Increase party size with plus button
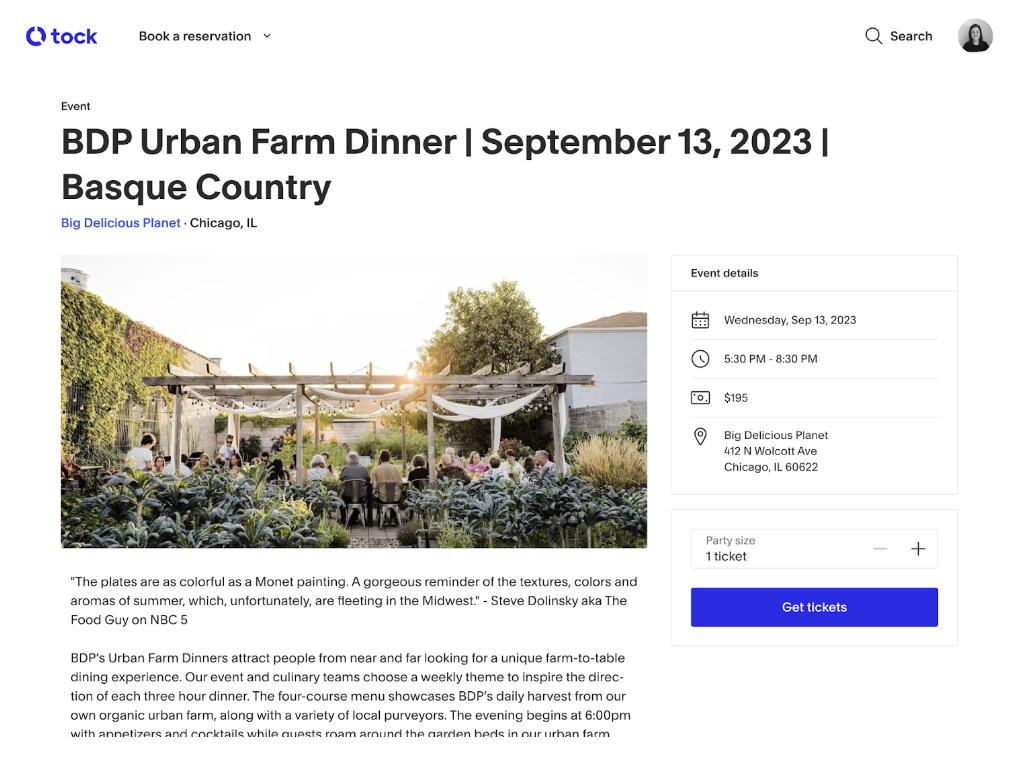Screen dimensions: 1028x766 click(x=918, y=549)
